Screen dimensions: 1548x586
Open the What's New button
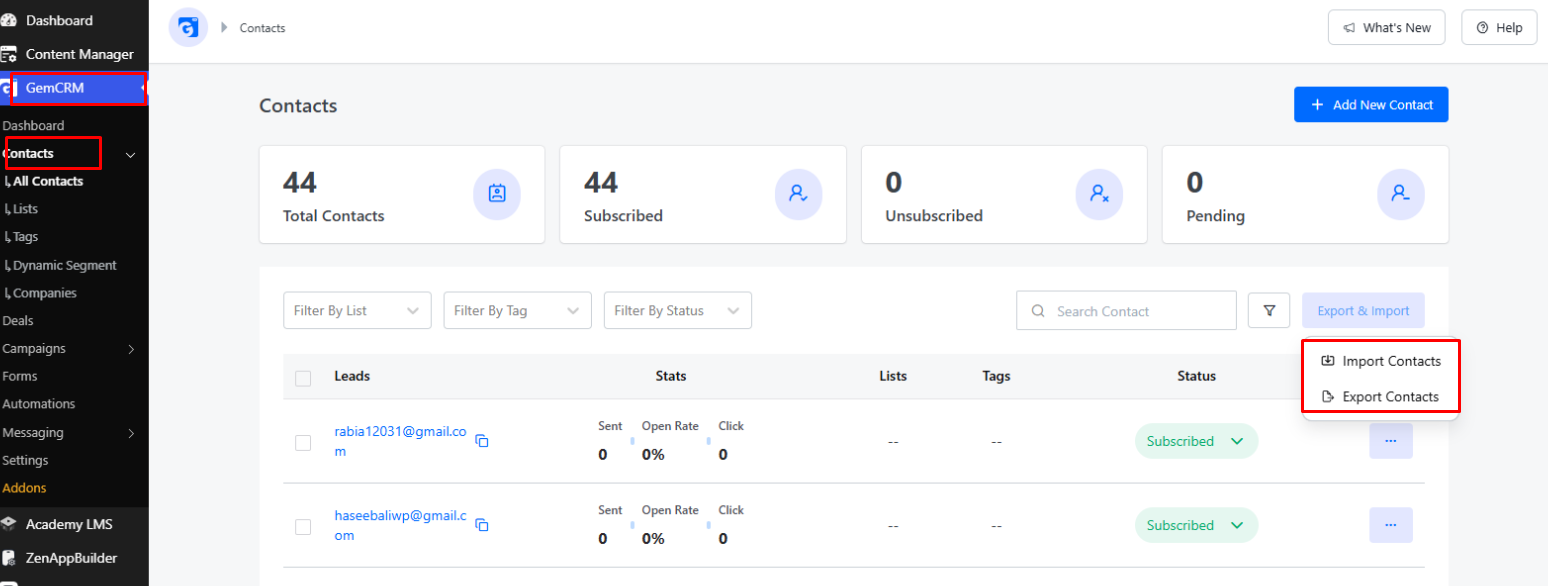click(1387, 28)
